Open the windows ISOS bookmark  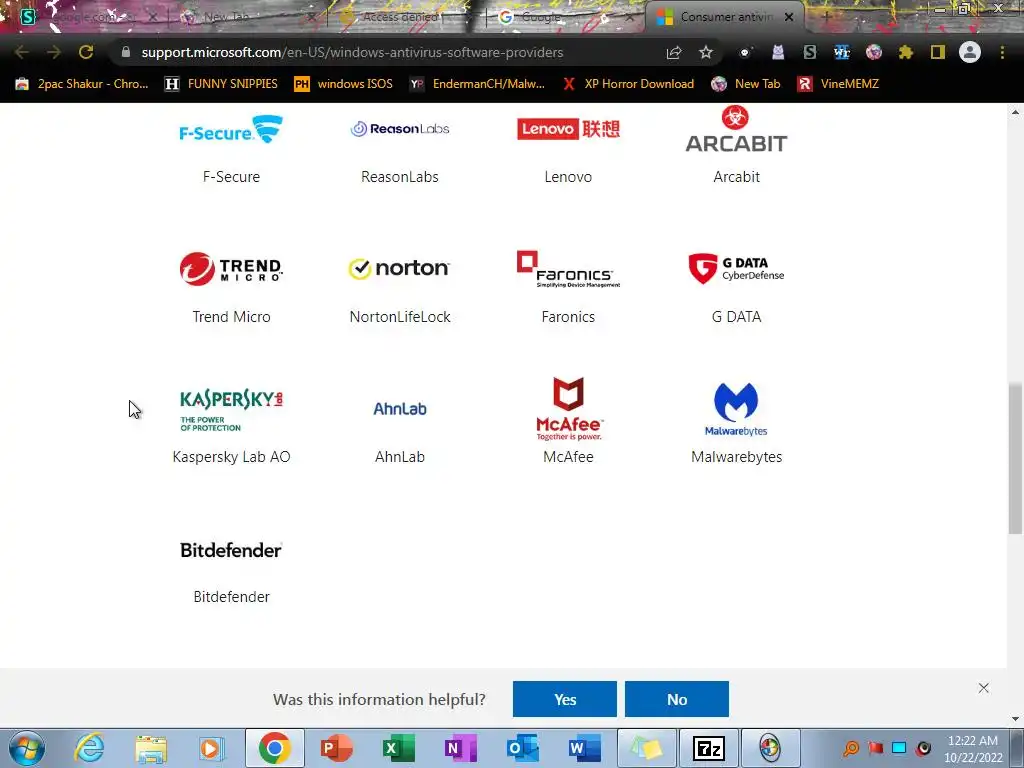pos(344,84)
